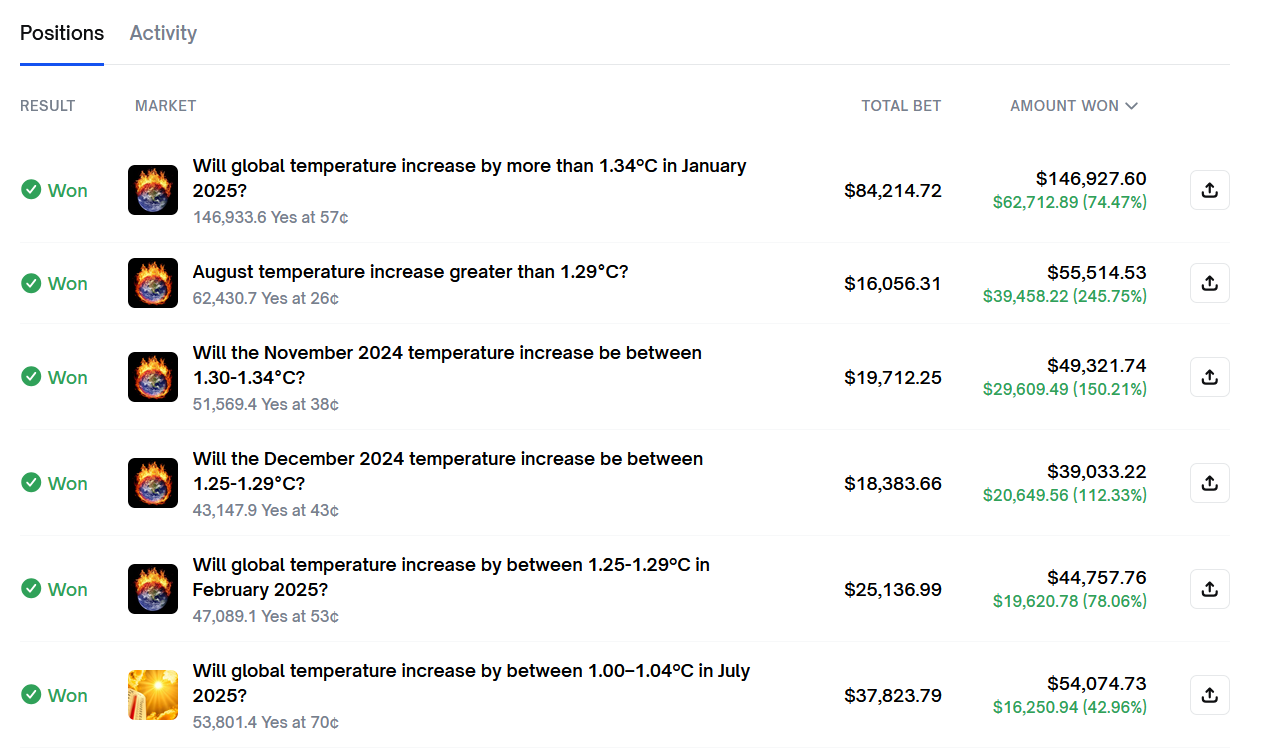1261x751 pixels.
Task: Open August temperature greater than 1.29°C market
Action: (410, 271)
